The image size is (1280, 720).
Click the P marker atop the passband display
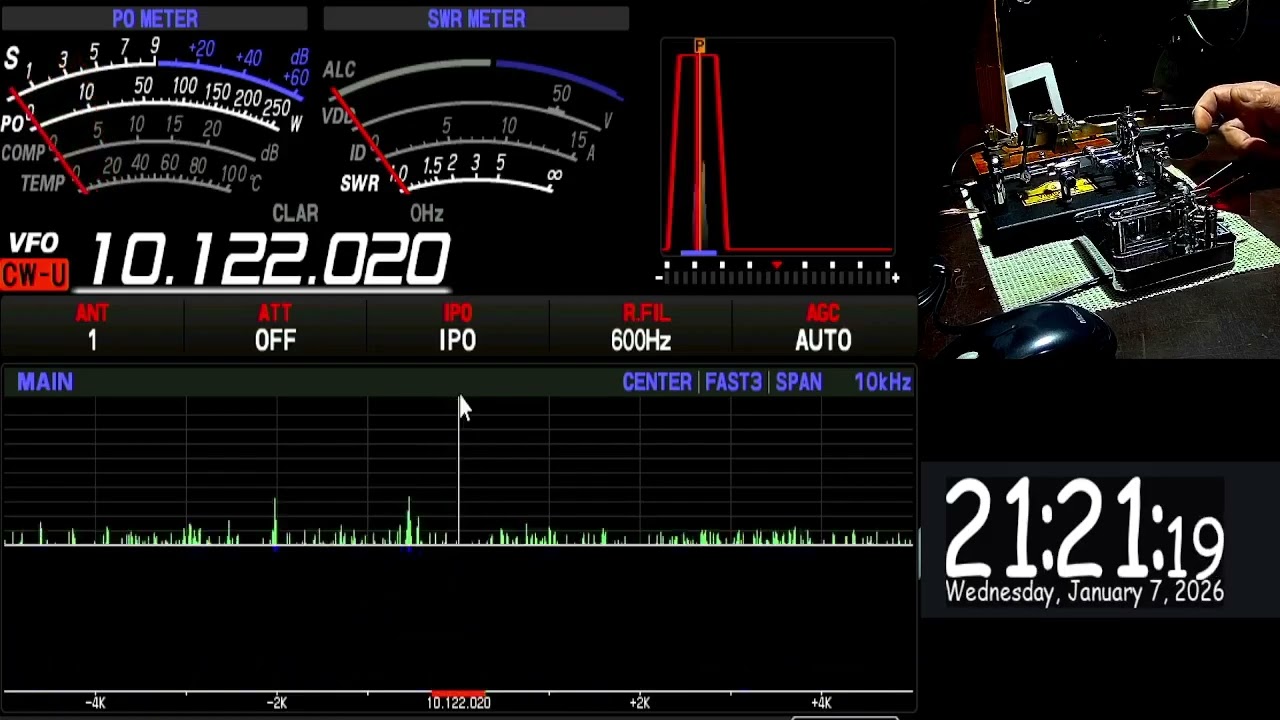(699, 46)
